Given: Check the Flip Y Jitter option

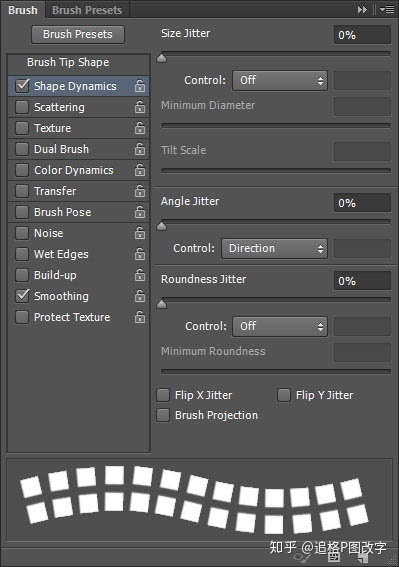Looking at the screenshot, I should [x=284, y=395].
